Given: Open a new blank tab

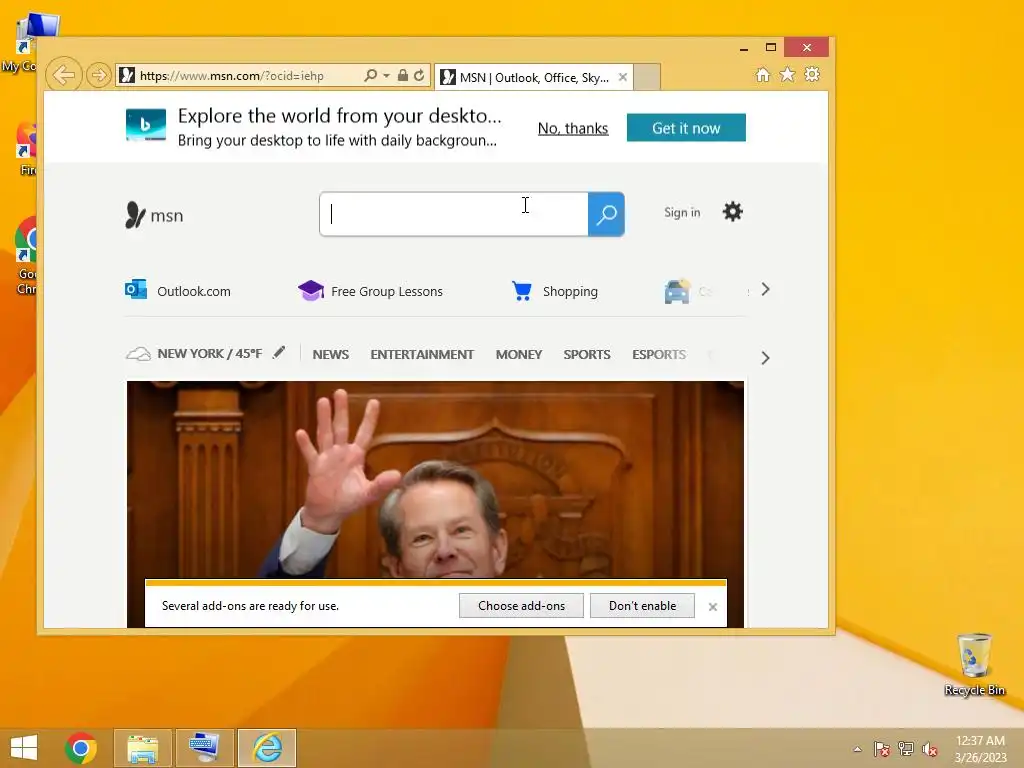Looking at the screenshot, I should pyautogui.click(x=647, y=77).
